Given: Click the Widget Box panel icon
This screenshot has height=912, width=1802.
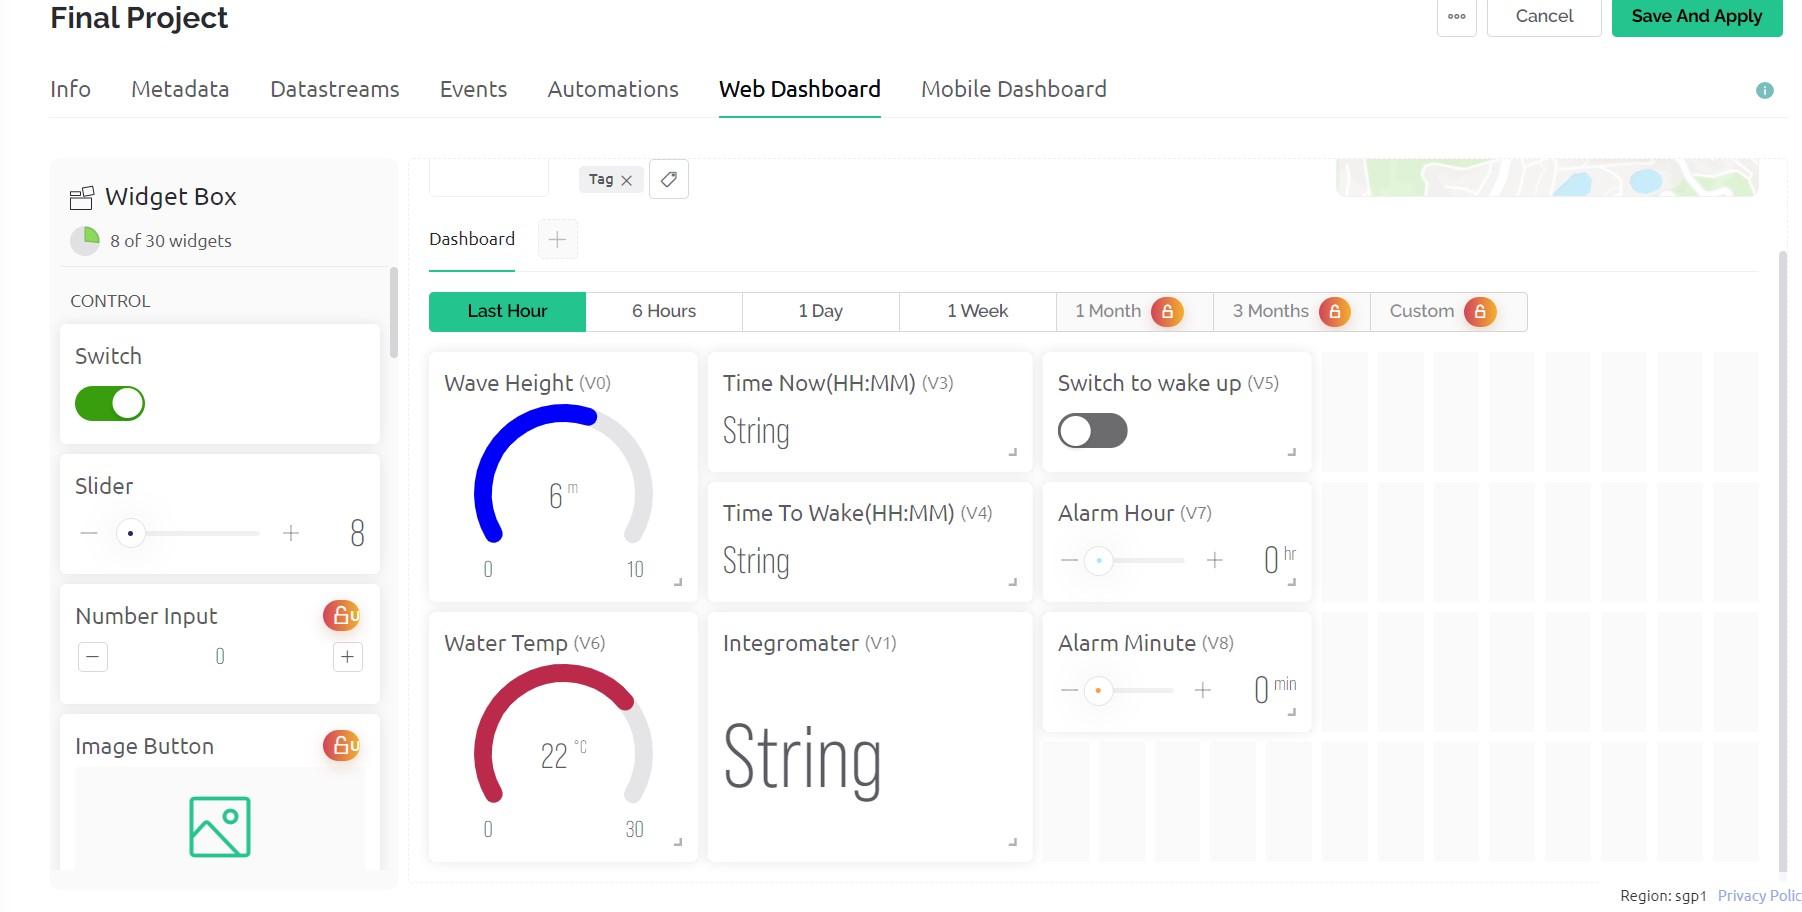Looking at the screenshot, I should pyautogui.click(x=82, y=196).
